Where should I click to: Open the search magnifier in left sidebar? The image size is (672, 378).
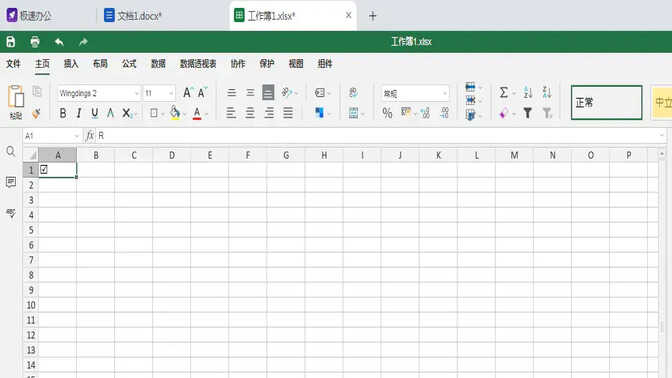coord(11,151)
